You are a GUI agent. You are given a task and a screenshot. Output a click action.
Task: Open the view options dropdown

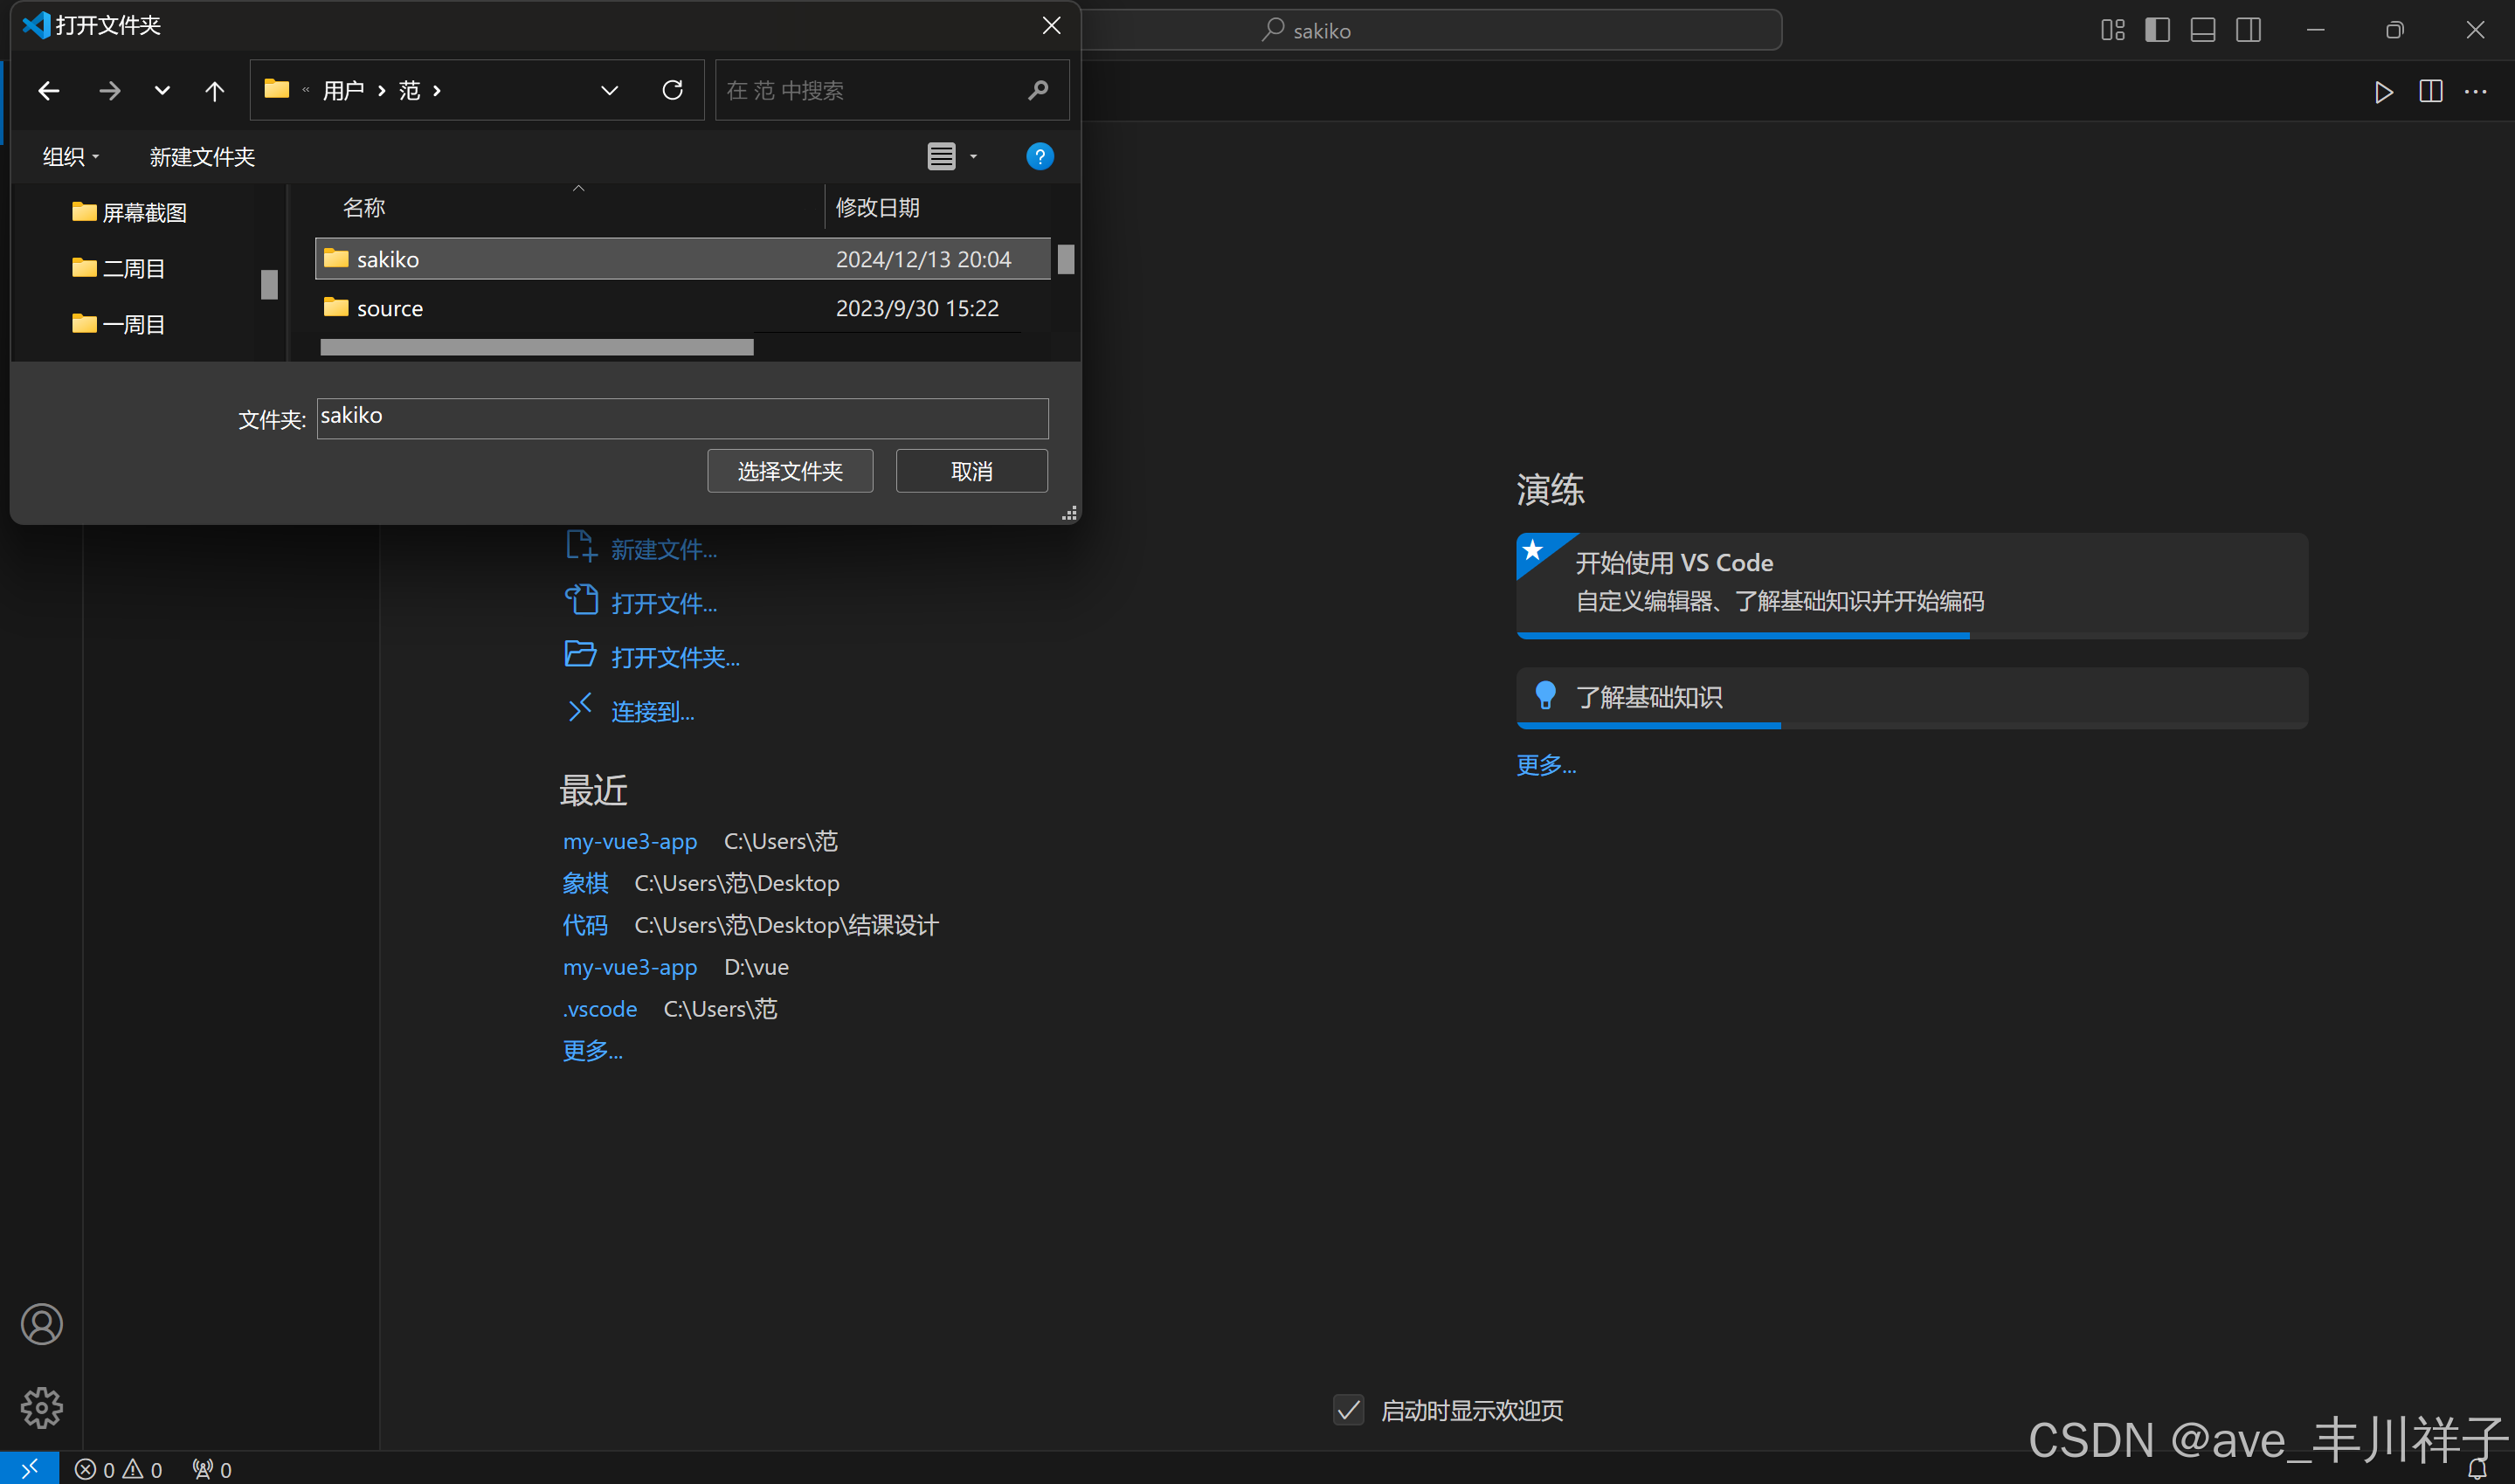pos(973,156)
